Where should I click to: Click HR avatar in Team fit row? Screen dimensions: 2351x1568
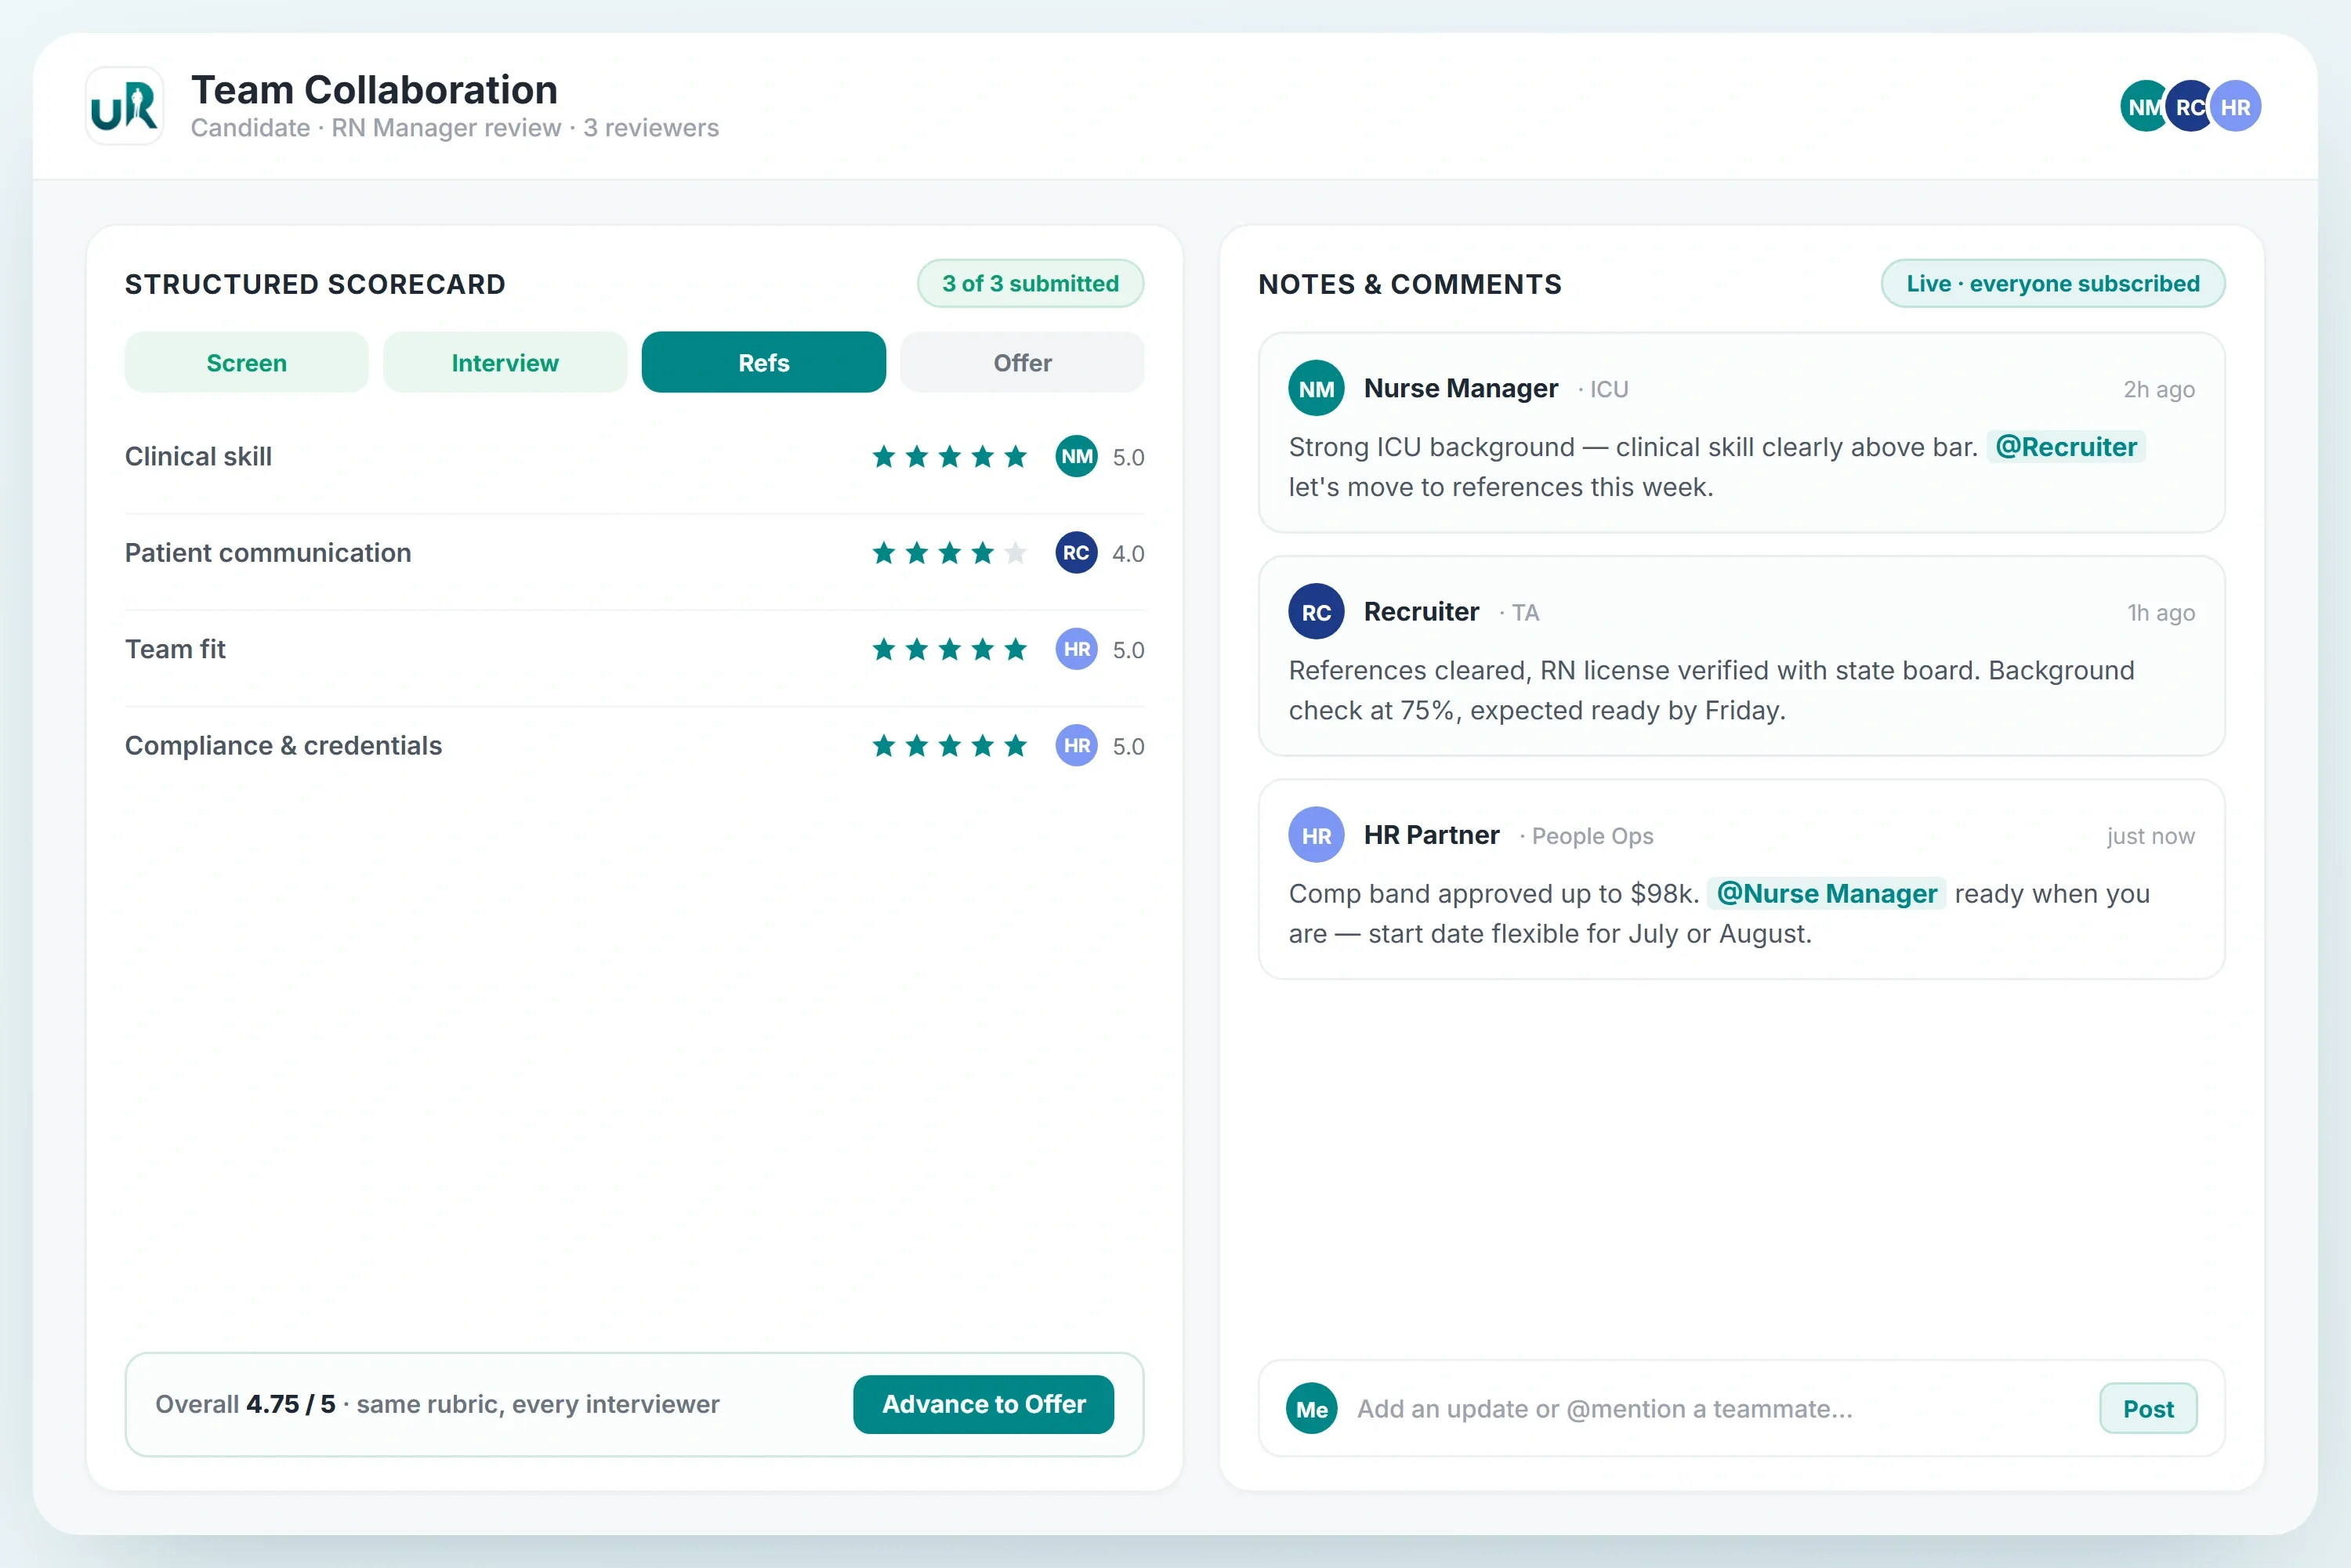pyautogui.click(x=1076, y=650)
